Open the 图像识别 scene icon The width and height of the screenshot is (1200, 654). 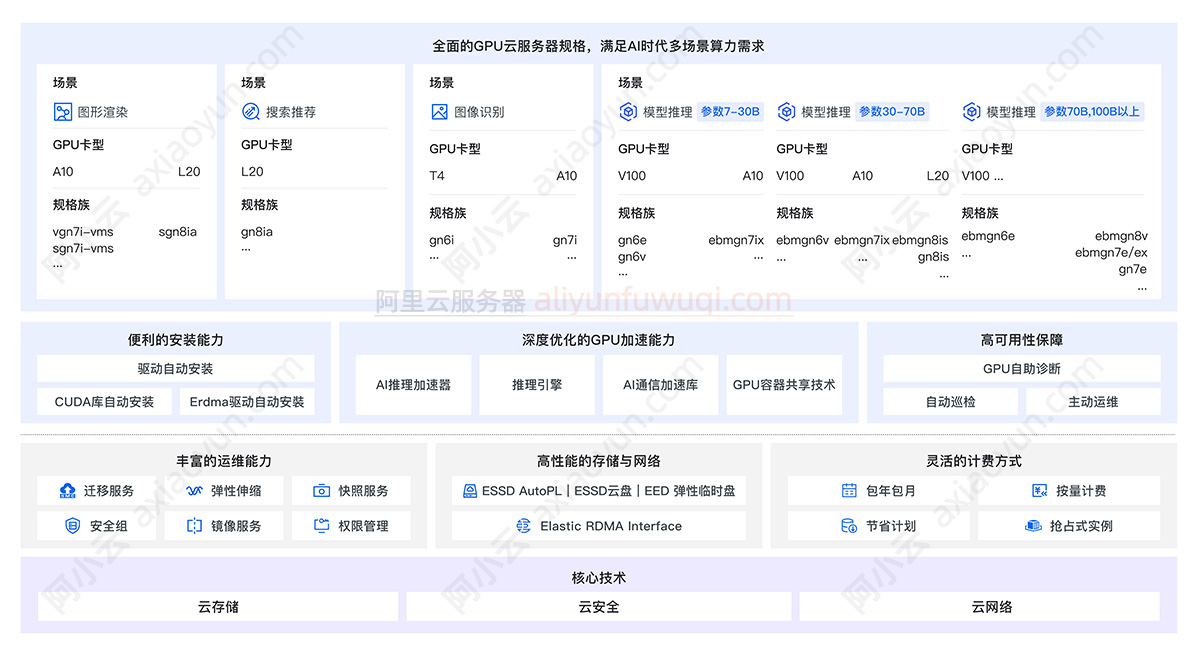(x=438, y=111)
